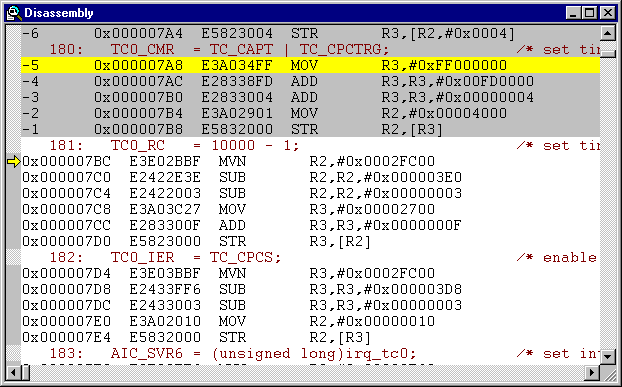Click the SUB line at 0x000007C4
Screen dimensions: 622x387
tap(310, 194)
